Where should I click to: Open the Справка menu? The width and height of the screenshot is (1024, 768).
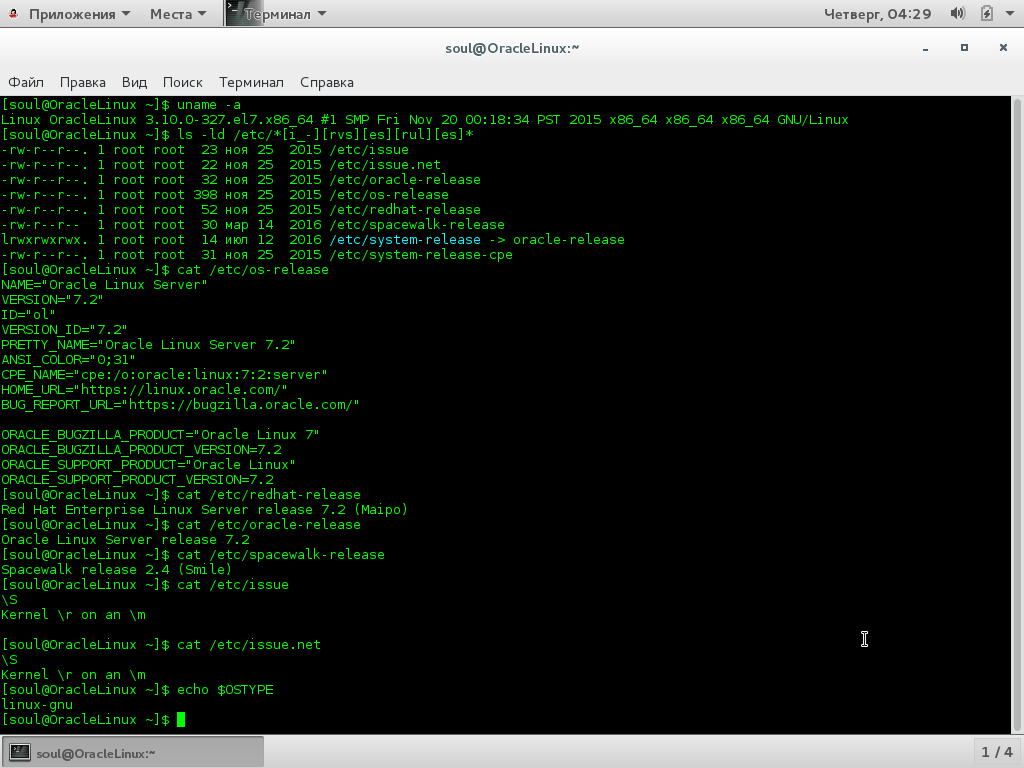(327, 82)
